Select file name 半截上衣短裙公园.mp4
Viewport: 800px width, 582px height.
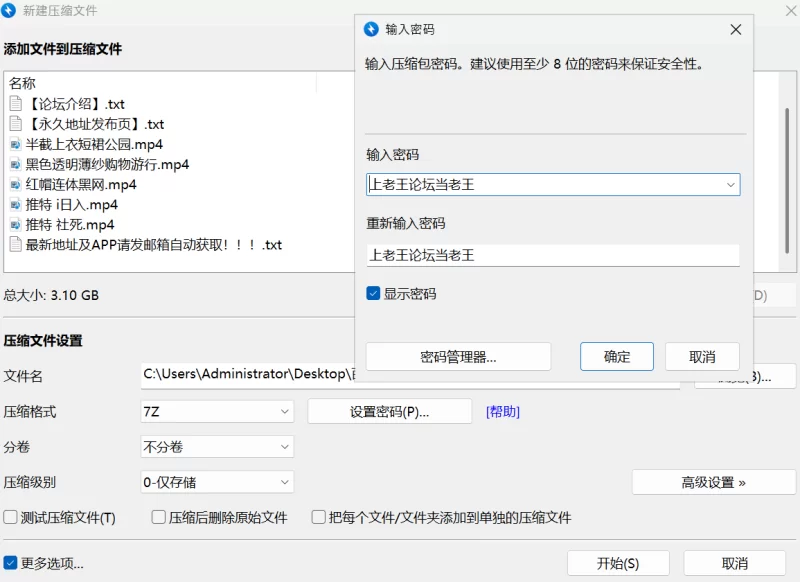point(94,144)
